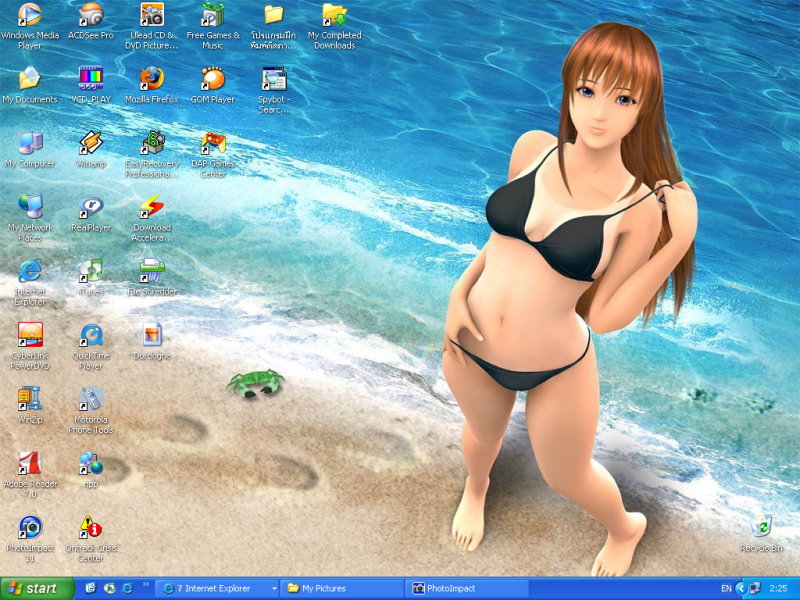Switch to My Pictures taskbar window

click(342, 588)
